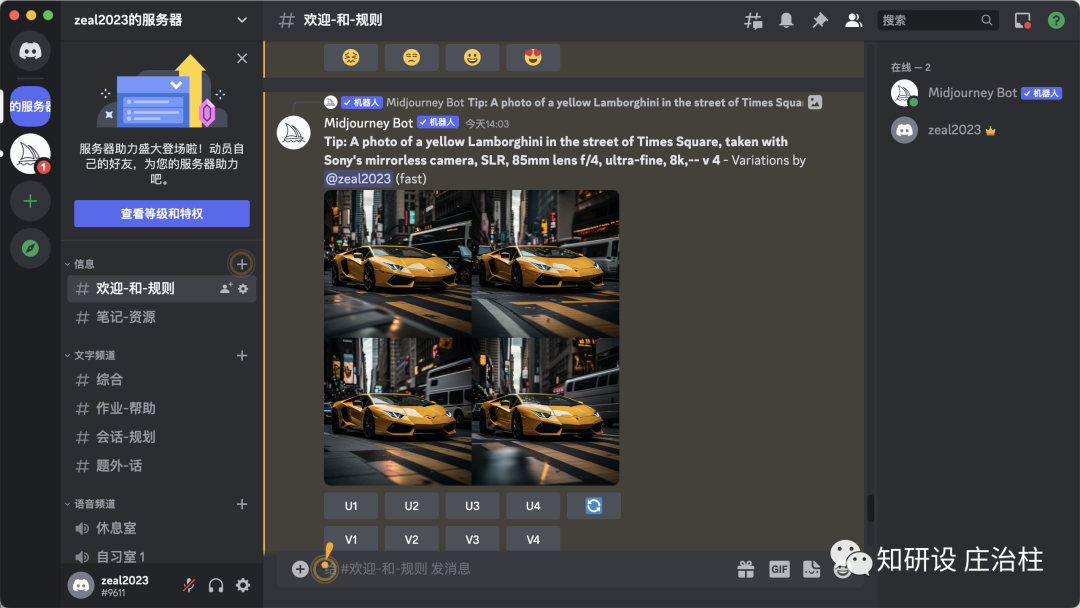1080x608 pixels.
Task: Click the blue re-roll refresh button
Action: (594, 506)
